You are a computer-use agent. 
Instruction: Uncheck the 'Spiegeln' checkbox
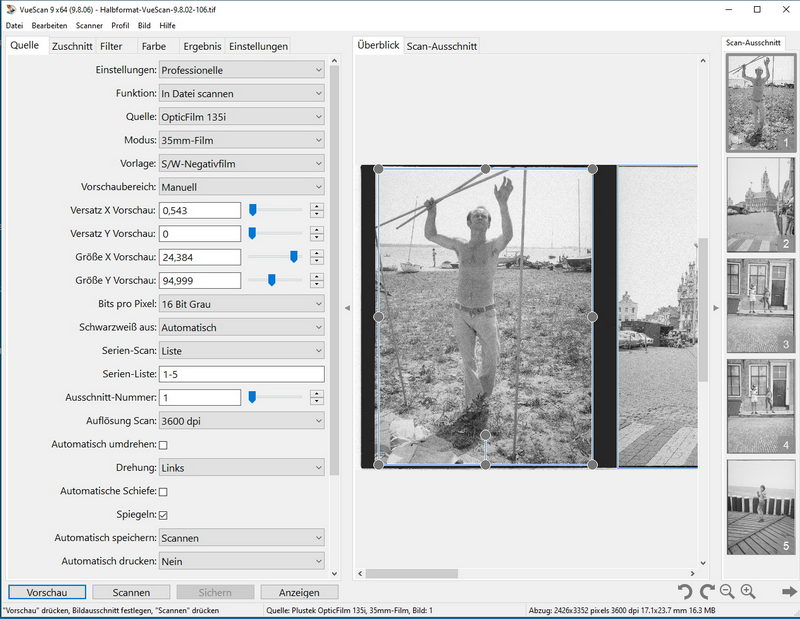pos(163,515)
